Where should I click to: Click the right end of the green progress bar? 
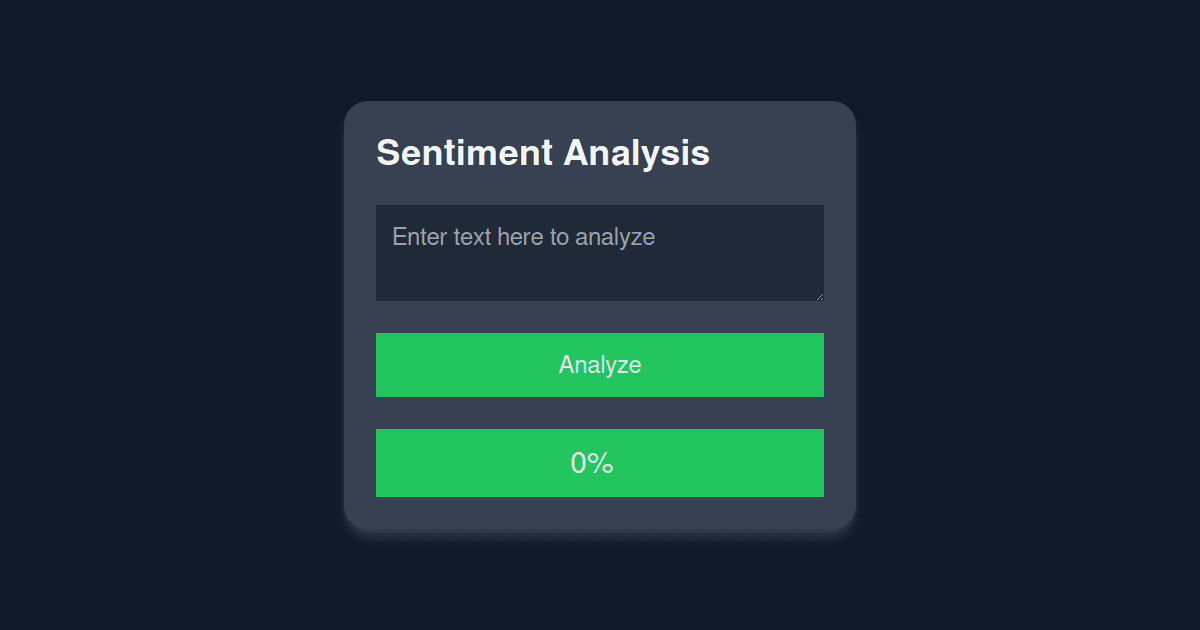click(810, 463)
